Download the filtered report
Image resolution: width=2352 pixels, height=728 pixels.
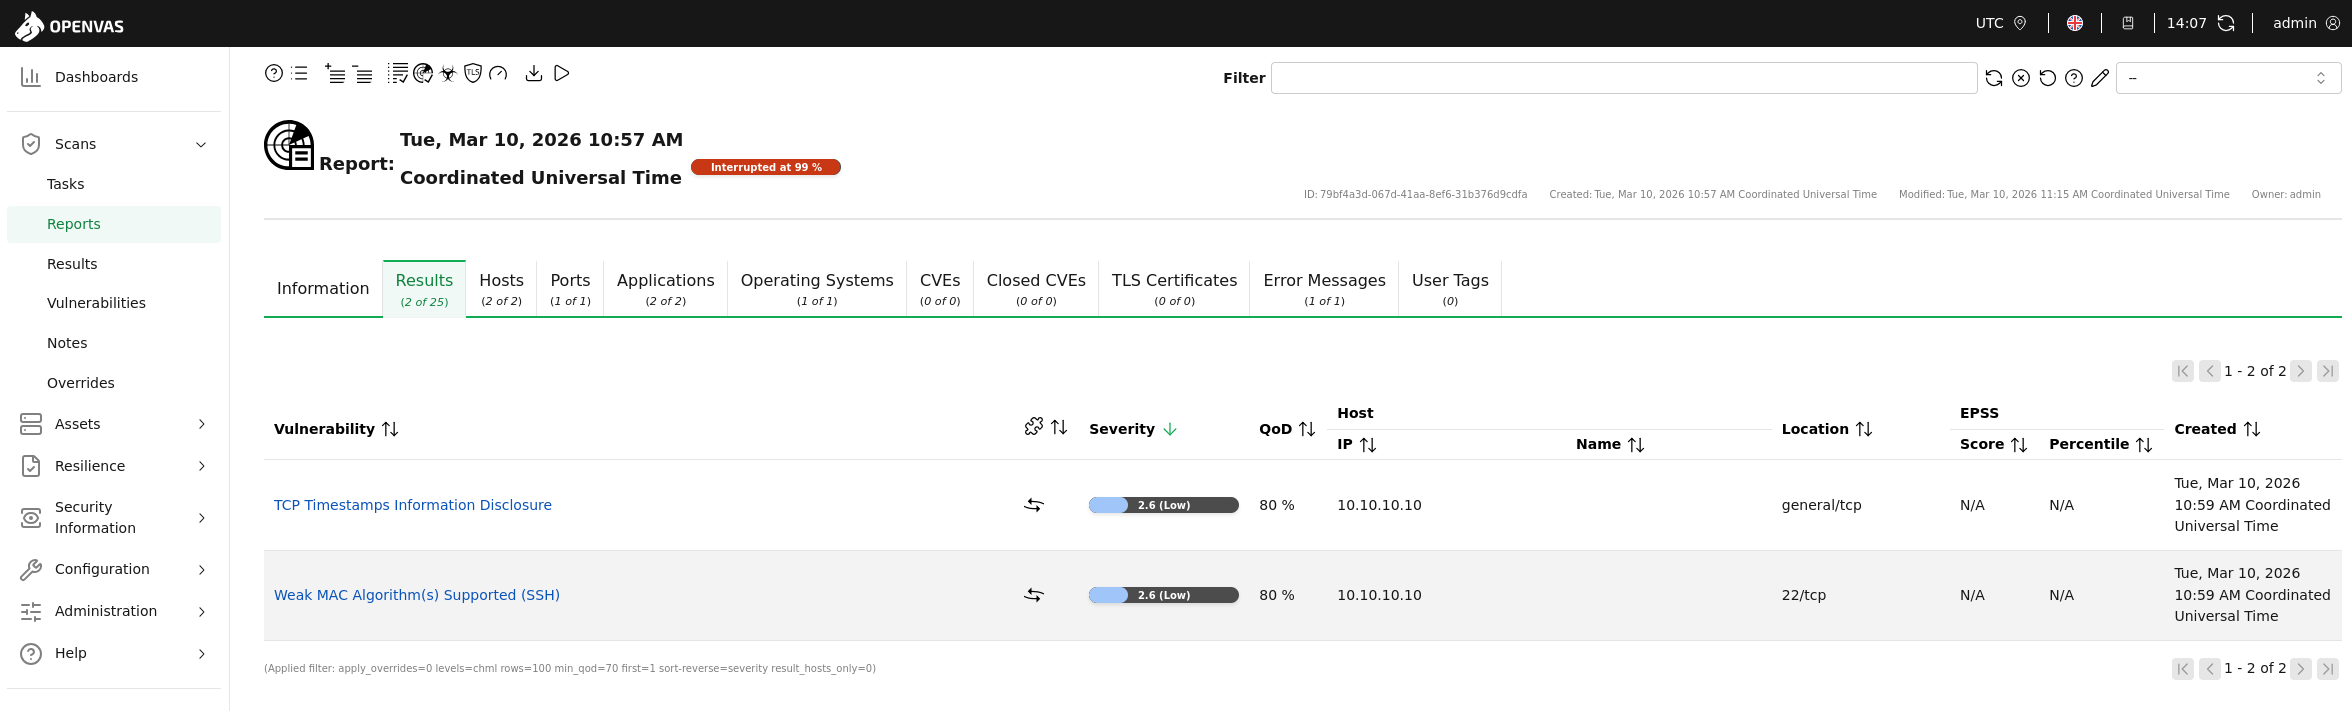coord(534,73)
